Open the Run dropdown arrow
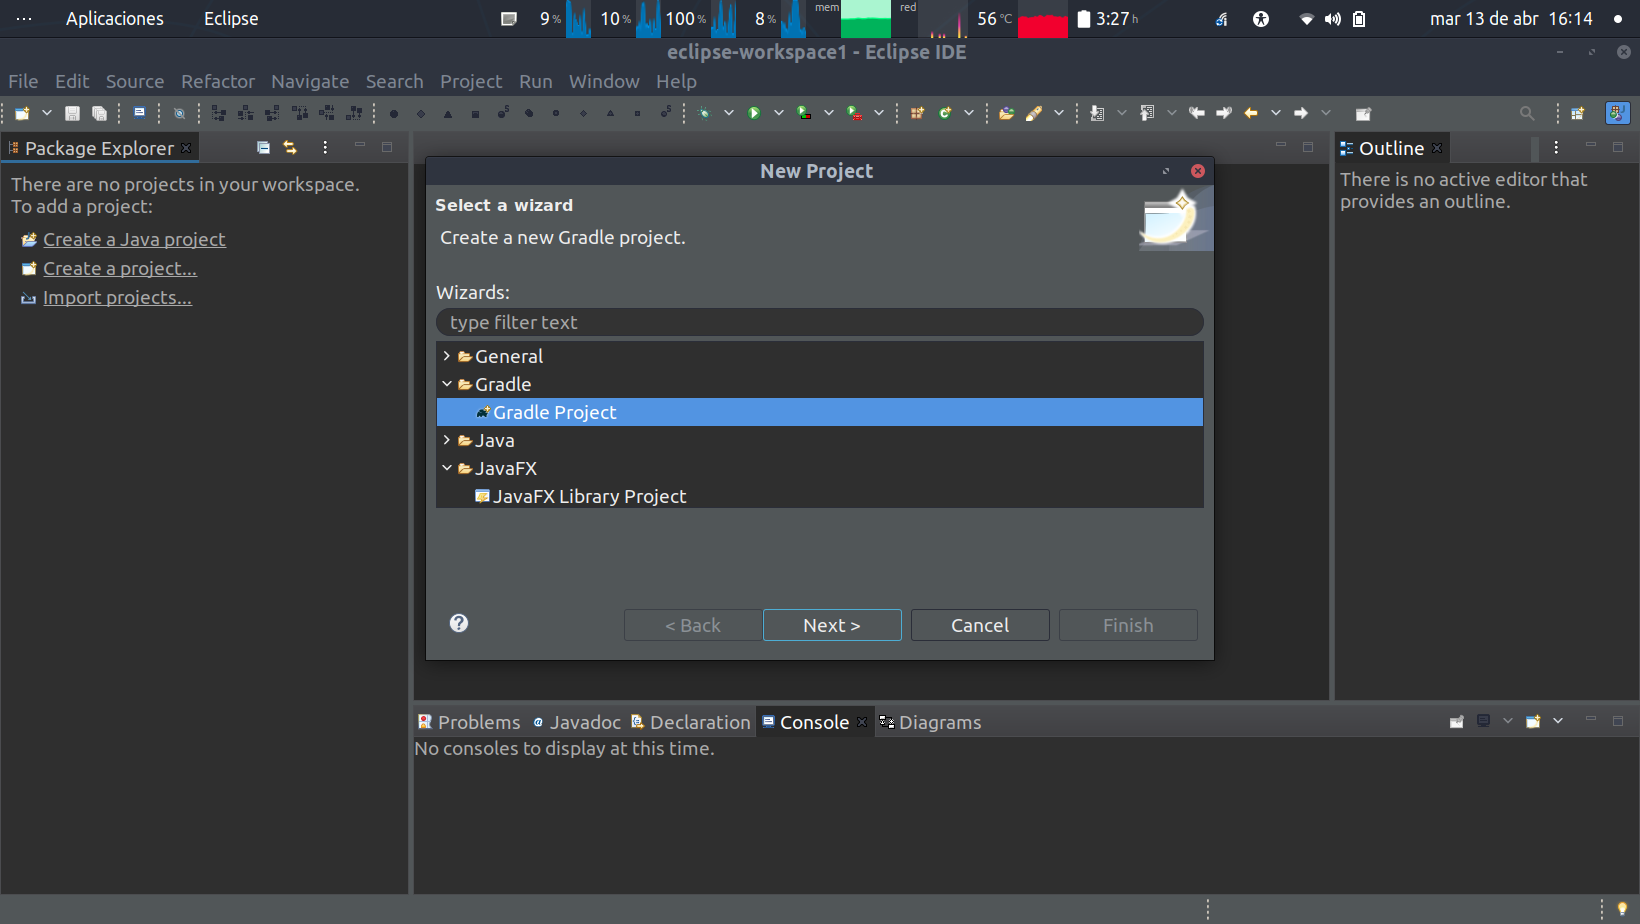Image resolution: width=1640 pixels, height=924 pixels. point(778,113)
